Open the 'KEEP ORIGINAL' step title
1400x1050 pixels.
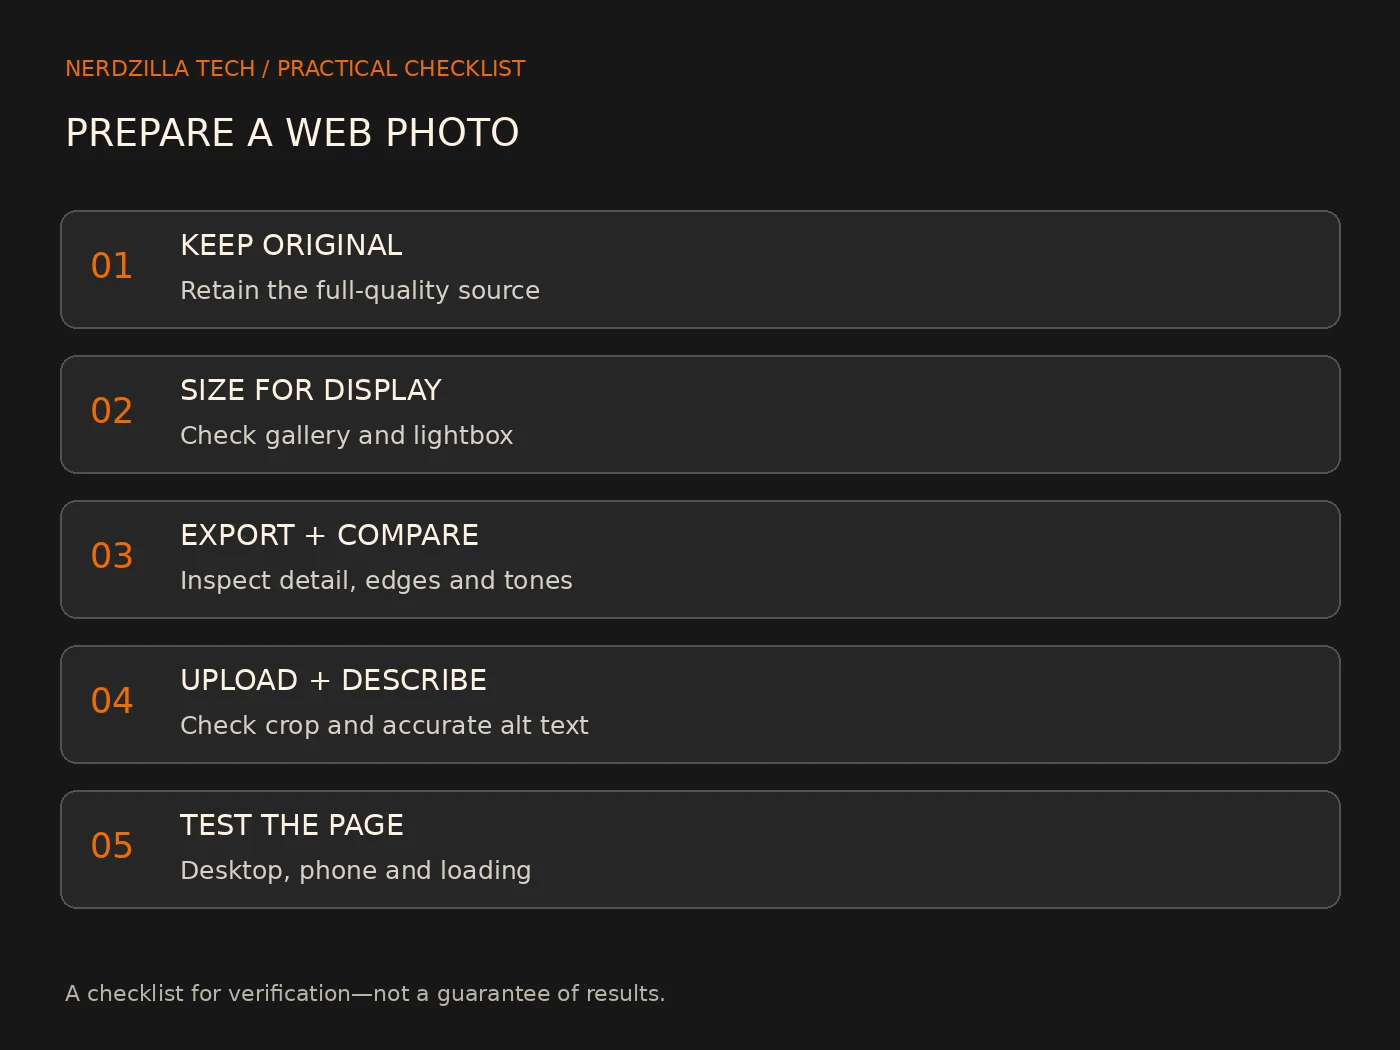(x=291, y=245)
